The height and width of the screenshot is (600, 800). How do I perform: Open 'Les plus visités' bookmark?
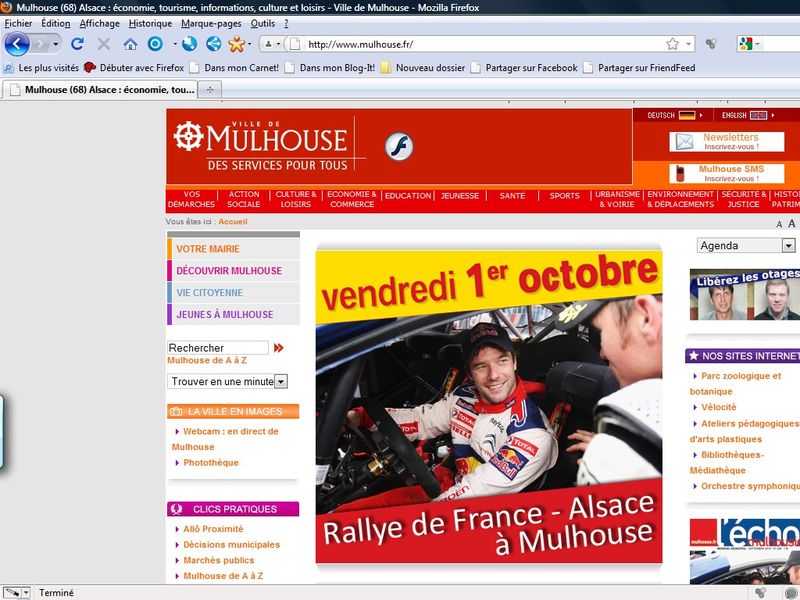click(41, 68)
